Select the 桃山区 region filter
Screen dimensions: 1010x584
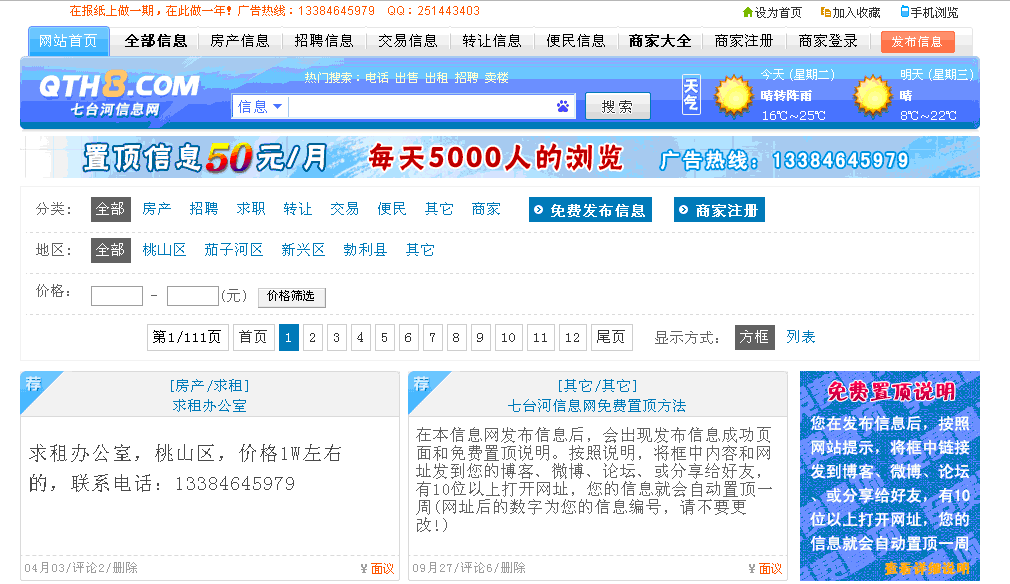164,250
